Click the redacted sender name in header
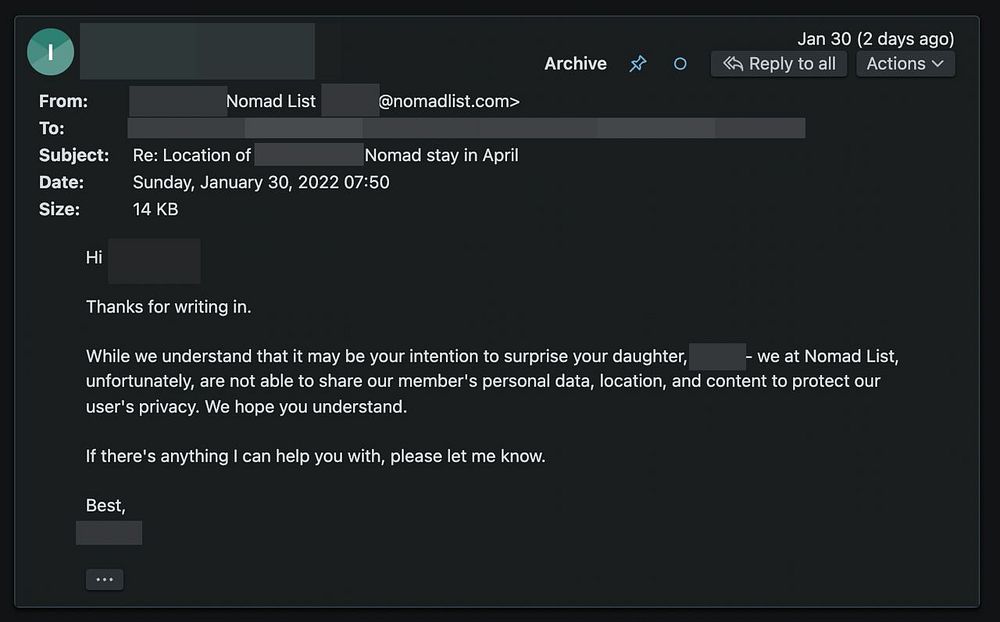The width and height of the screenshot is (1000, 622). (197, 51)
